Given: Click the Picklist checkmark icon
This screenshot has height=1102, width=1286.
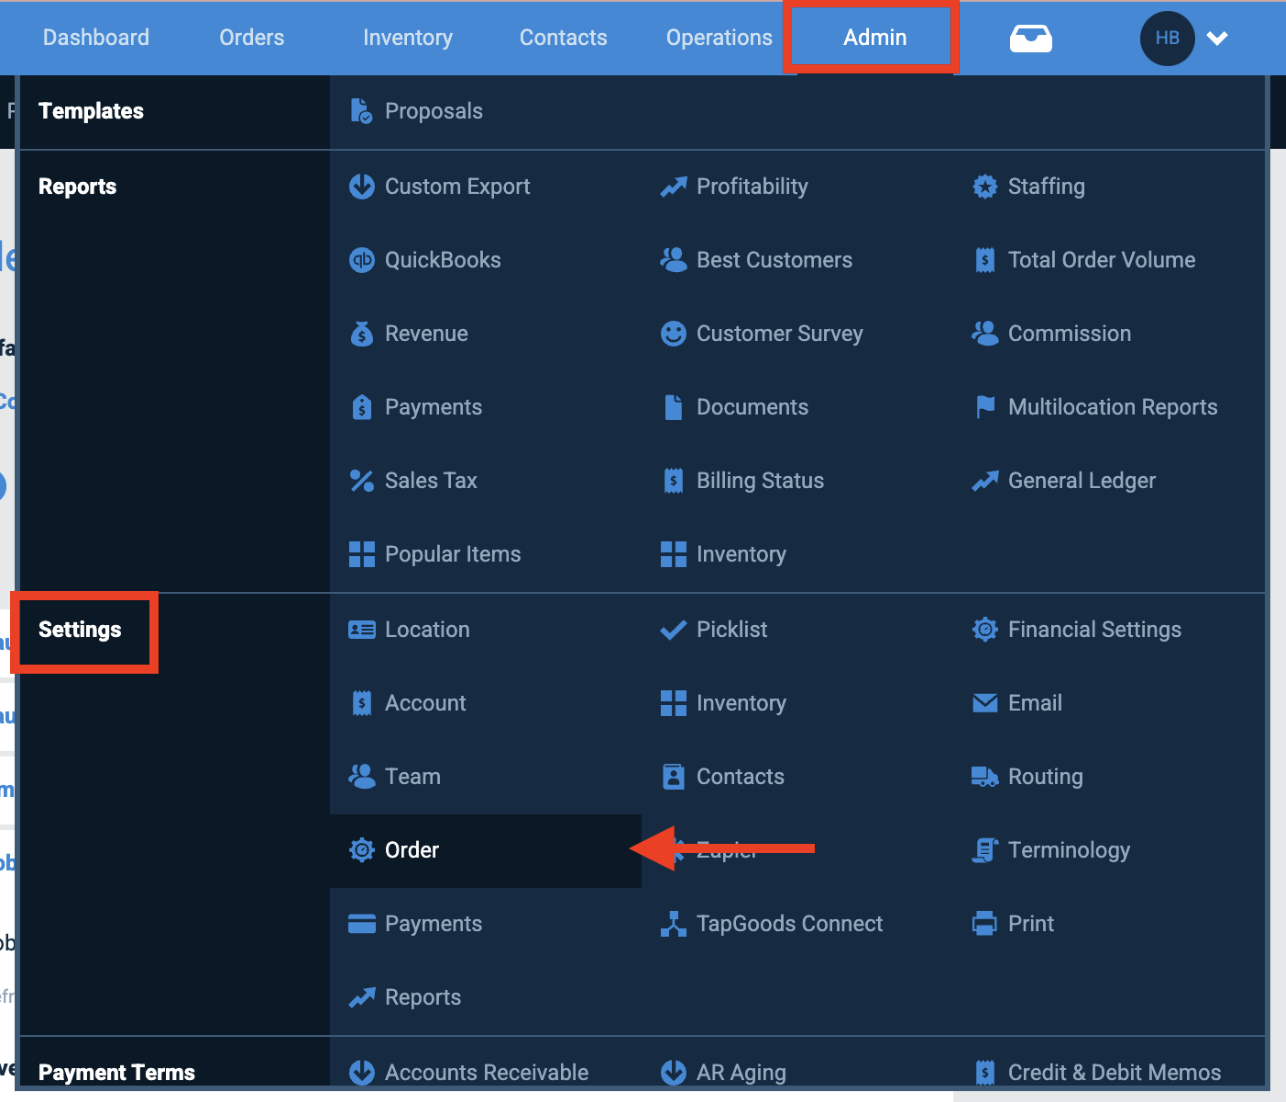Looking at the screenshot, I should pyautogui.click(x=673, y=629).
